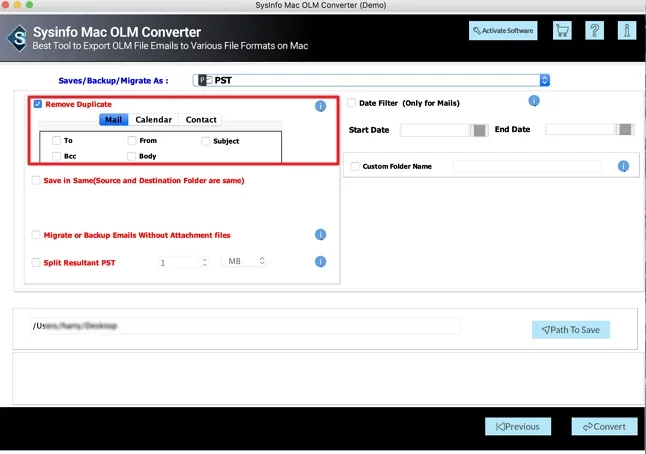Focus the destination path text field
646x454 pixels.
pos(246,326)
